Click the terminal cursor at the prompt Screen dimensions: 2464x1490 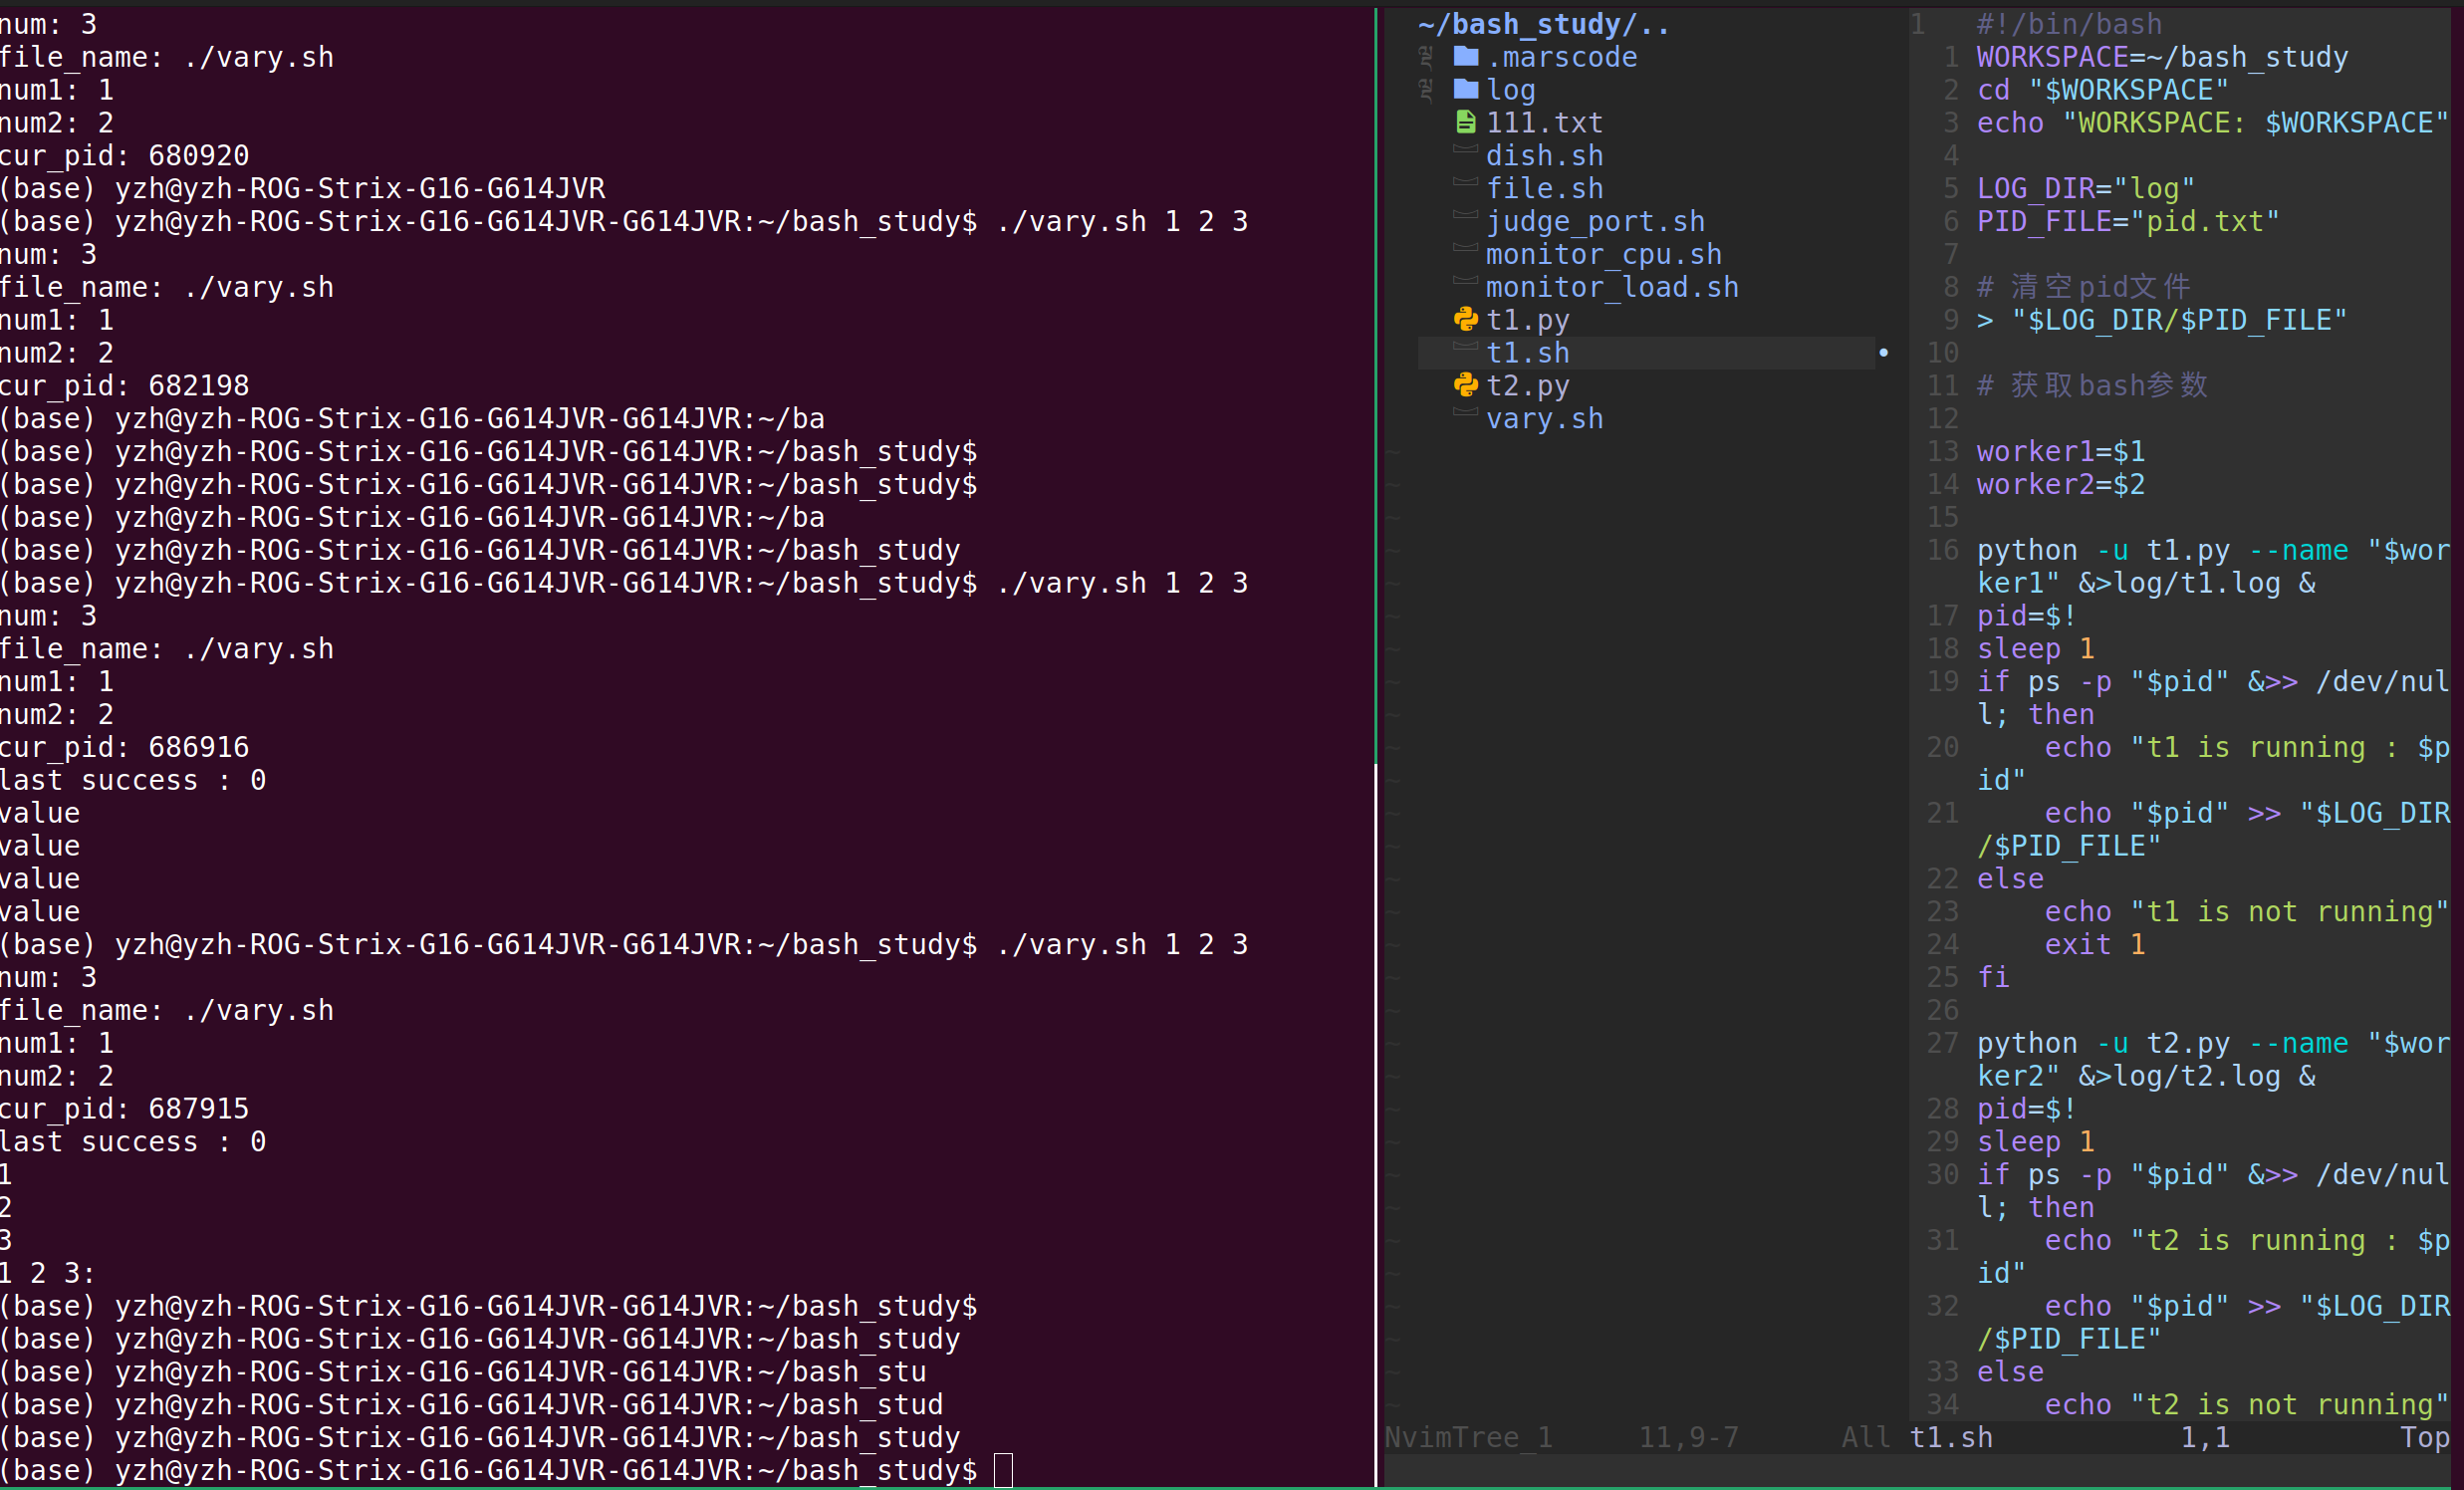1003,1471
